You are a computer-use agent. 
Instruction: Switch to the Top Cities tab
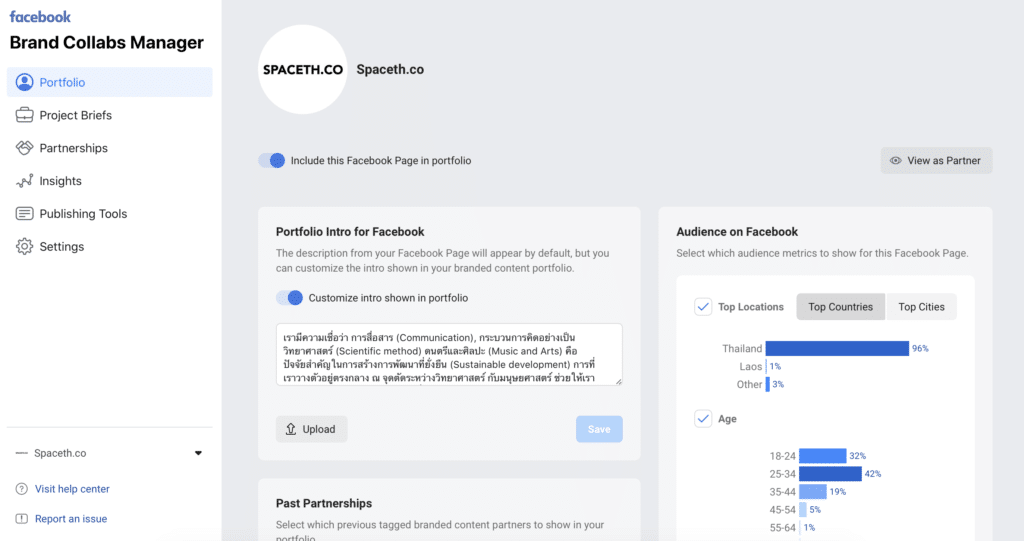(922, 307)
